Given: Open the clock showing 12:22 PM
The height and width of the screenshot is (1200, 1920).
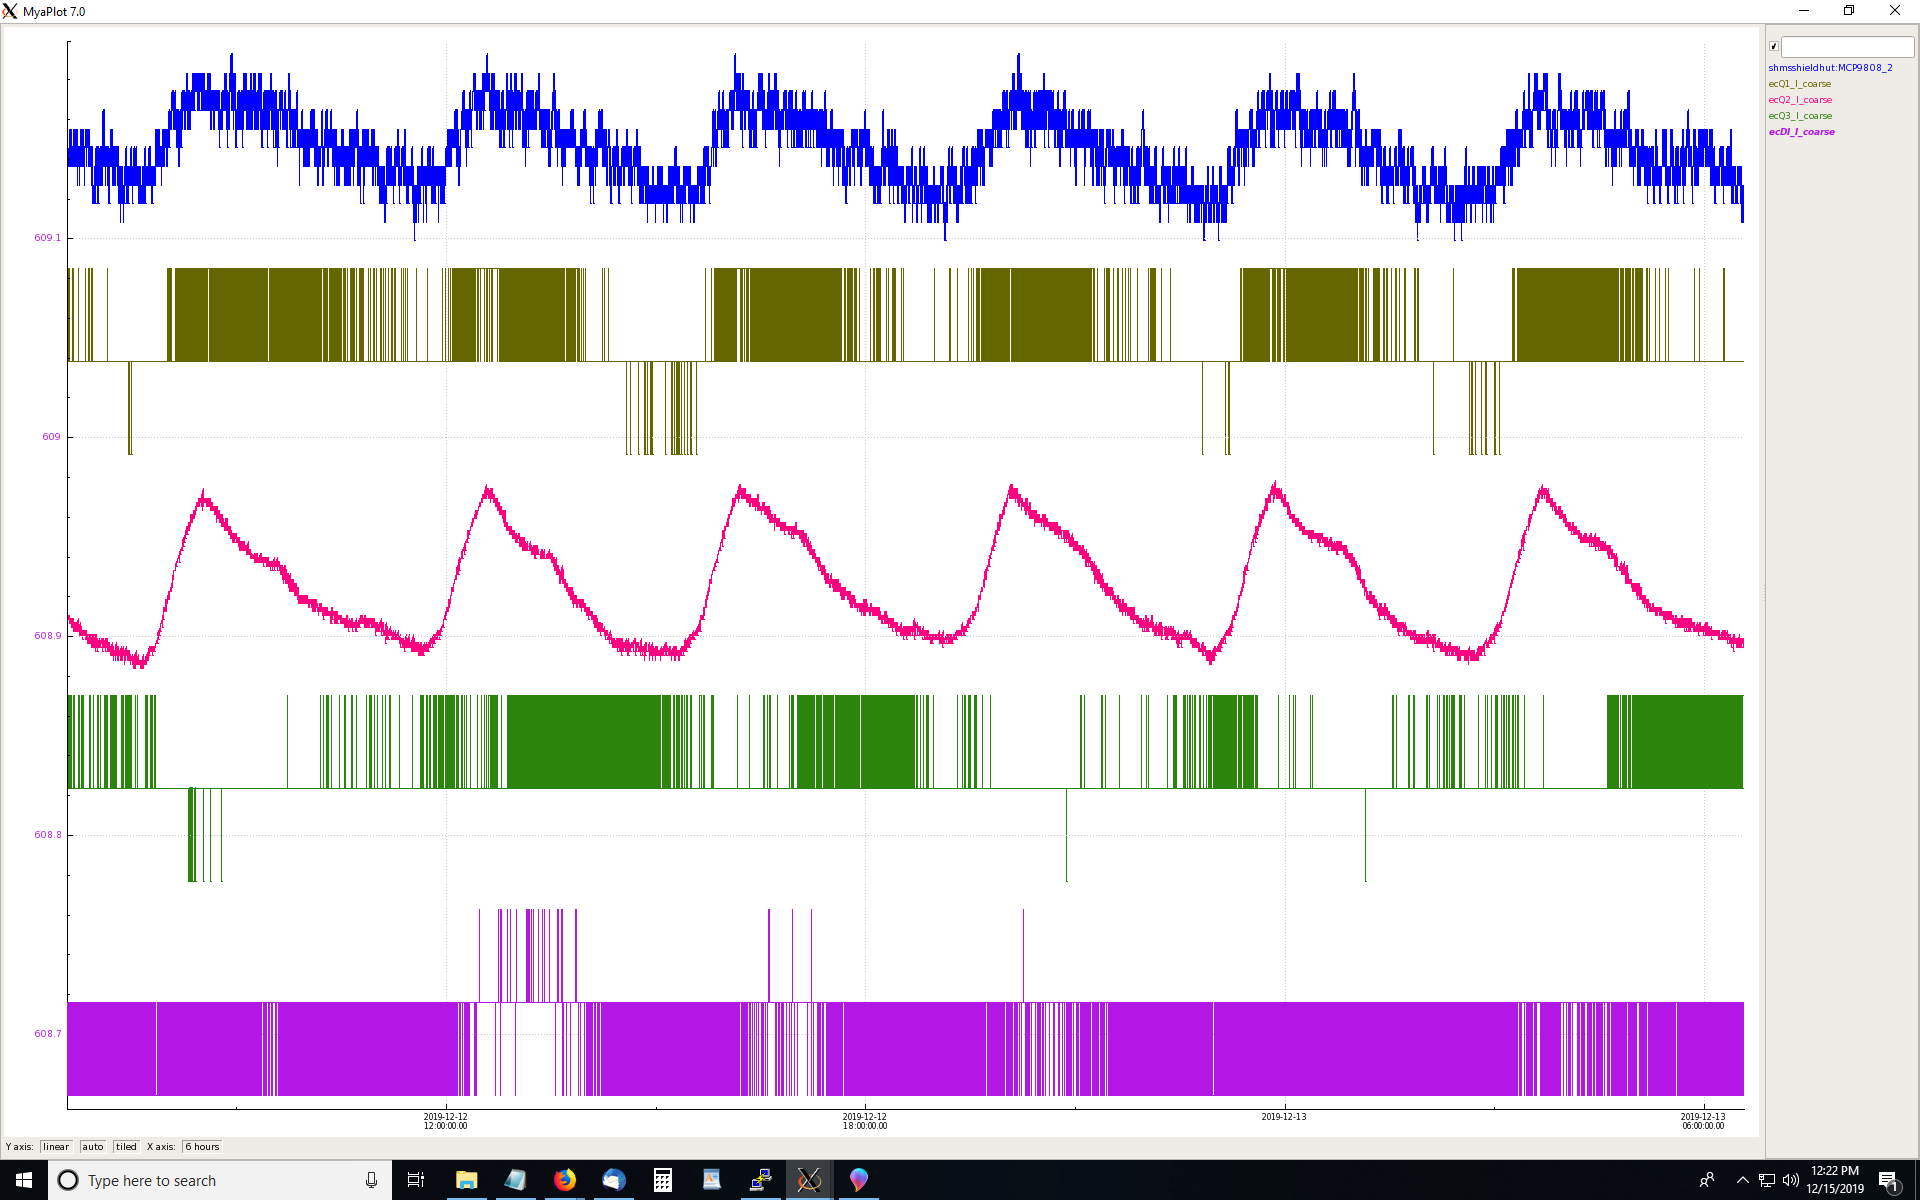Looking at the screenshot, I should click(1835, 1180).
